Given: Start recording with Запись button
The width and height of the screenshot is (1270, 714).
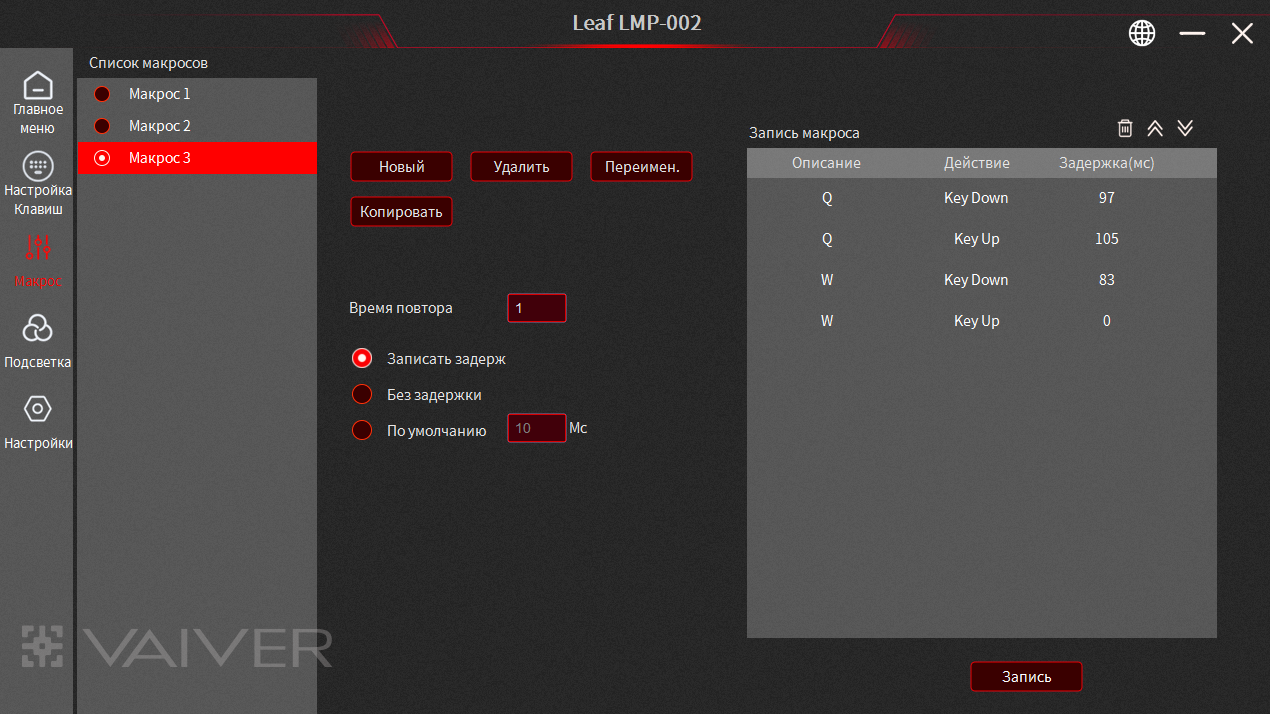Looking at the screenshot, I should click(1026, 677).
